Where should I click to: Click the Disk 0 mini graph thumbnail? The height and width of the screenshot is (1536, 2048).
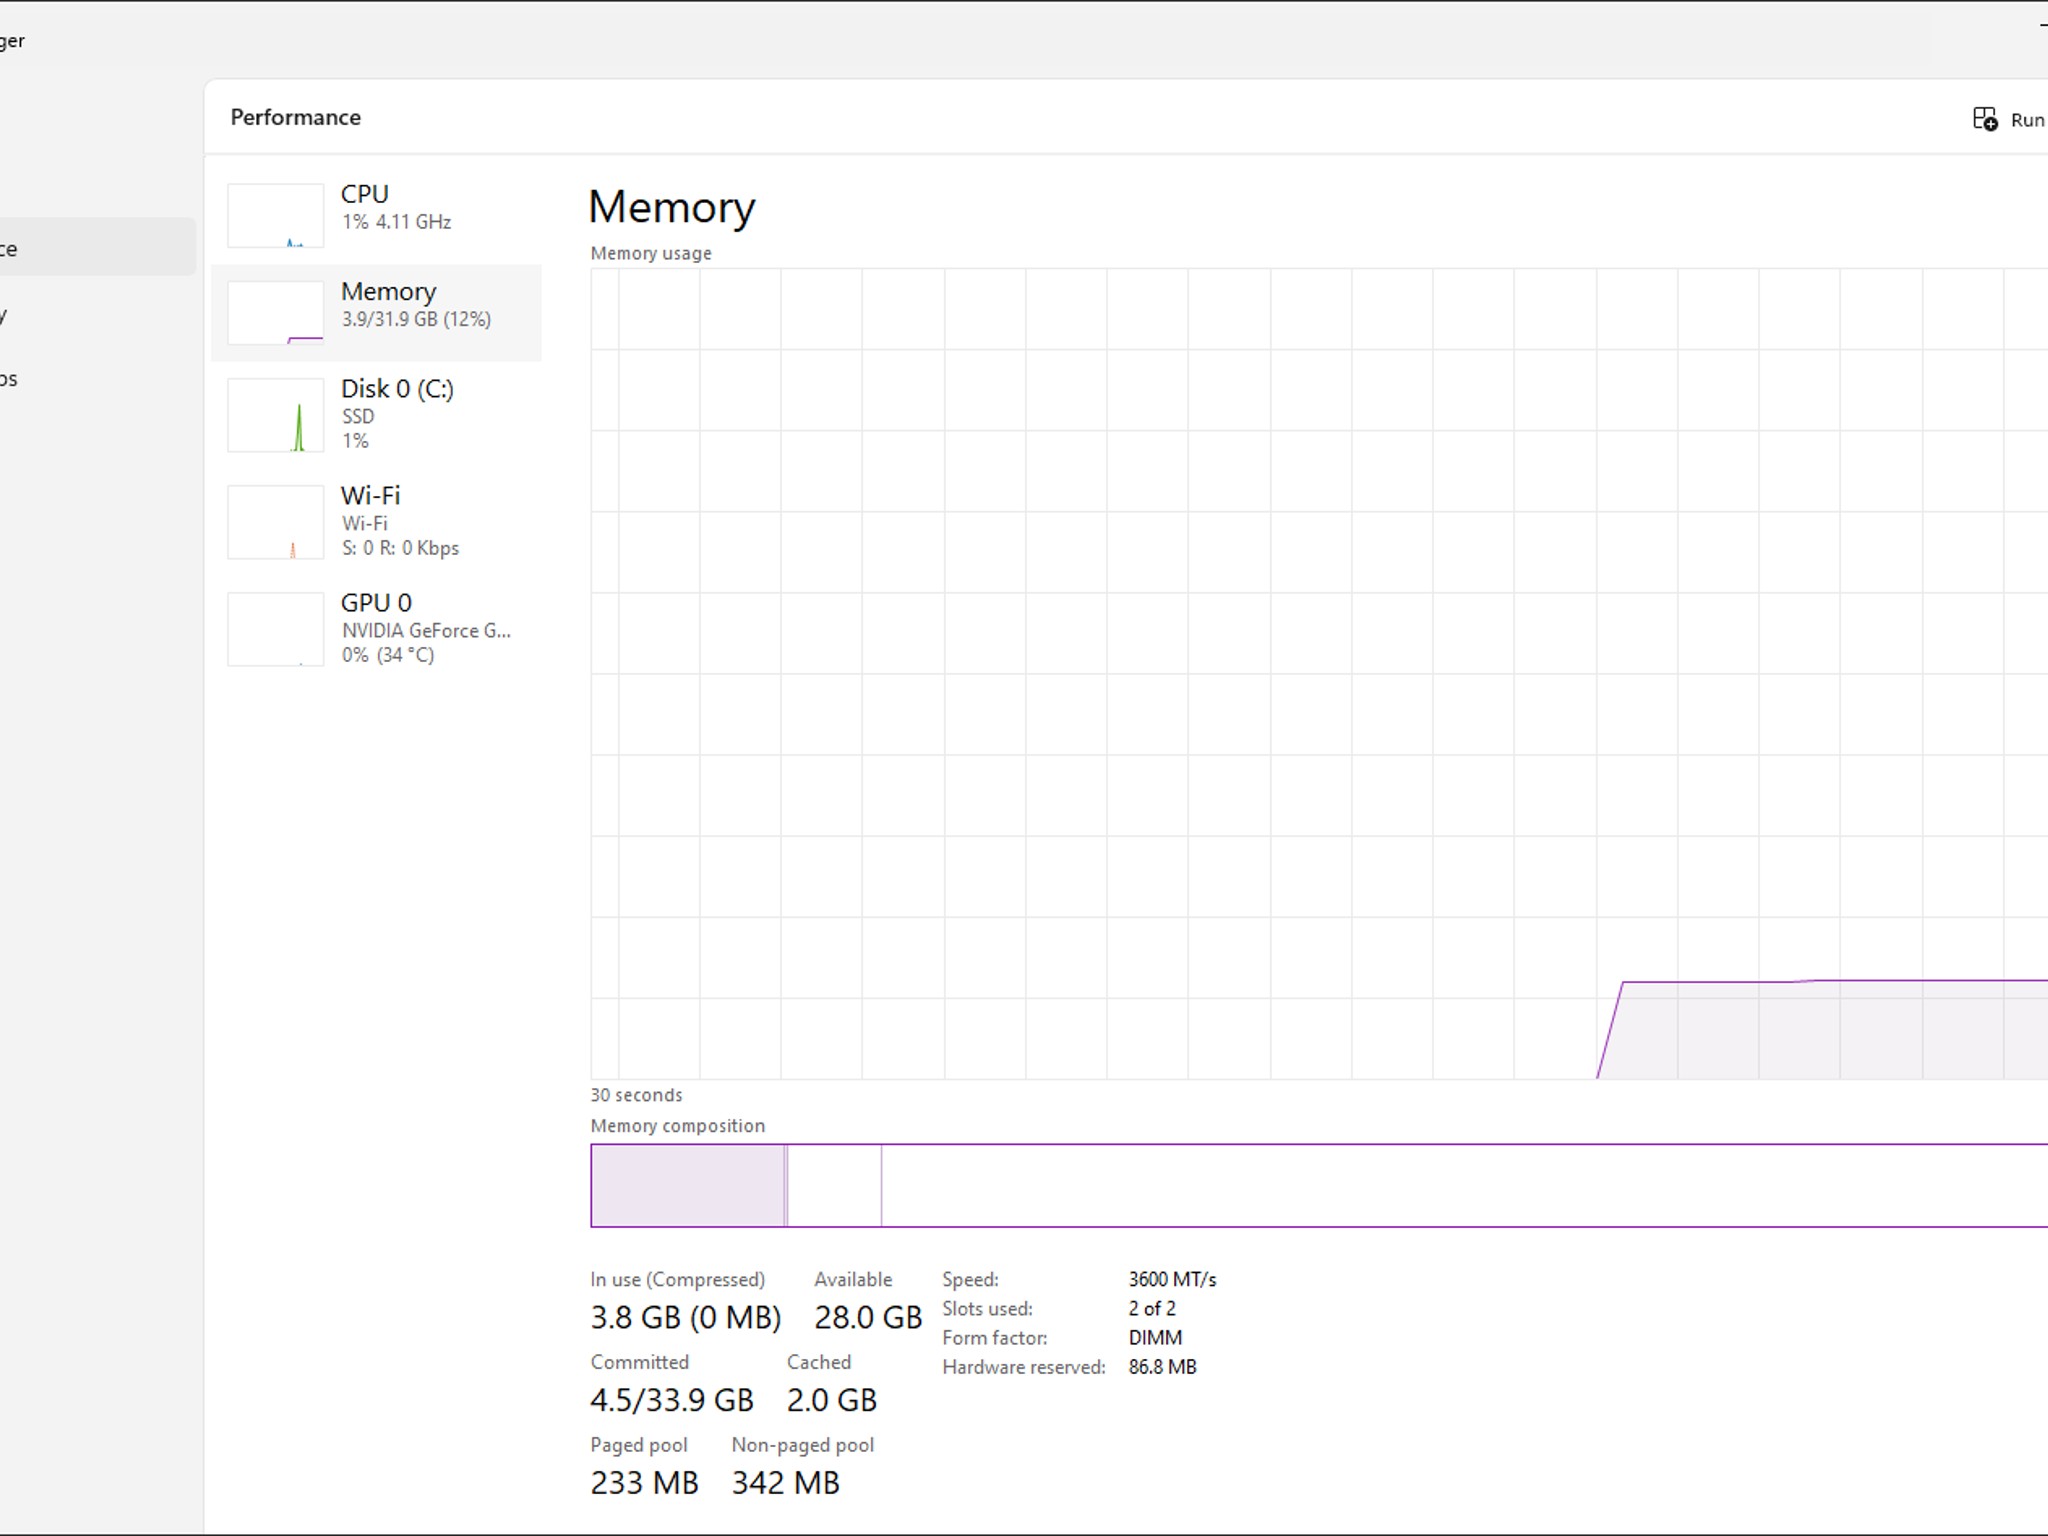coord(276,415)
